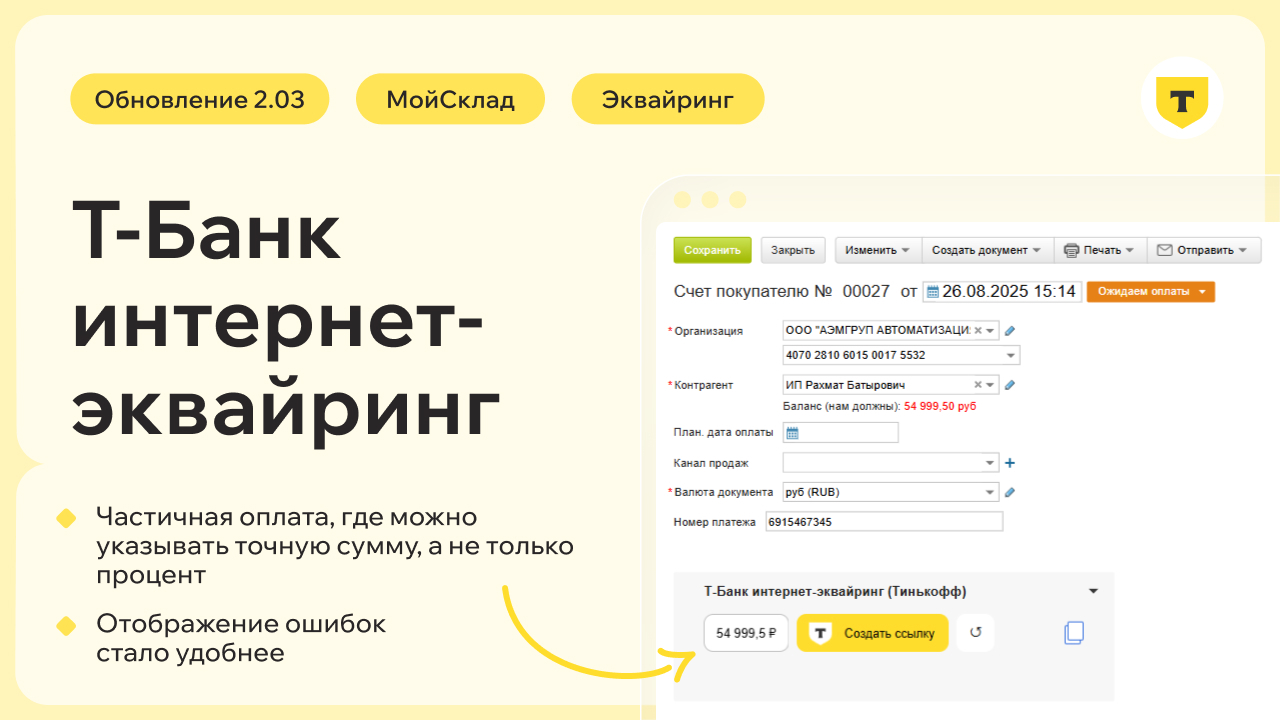
Task: Clear the Организация field with its X
Action: click(978, 331)
